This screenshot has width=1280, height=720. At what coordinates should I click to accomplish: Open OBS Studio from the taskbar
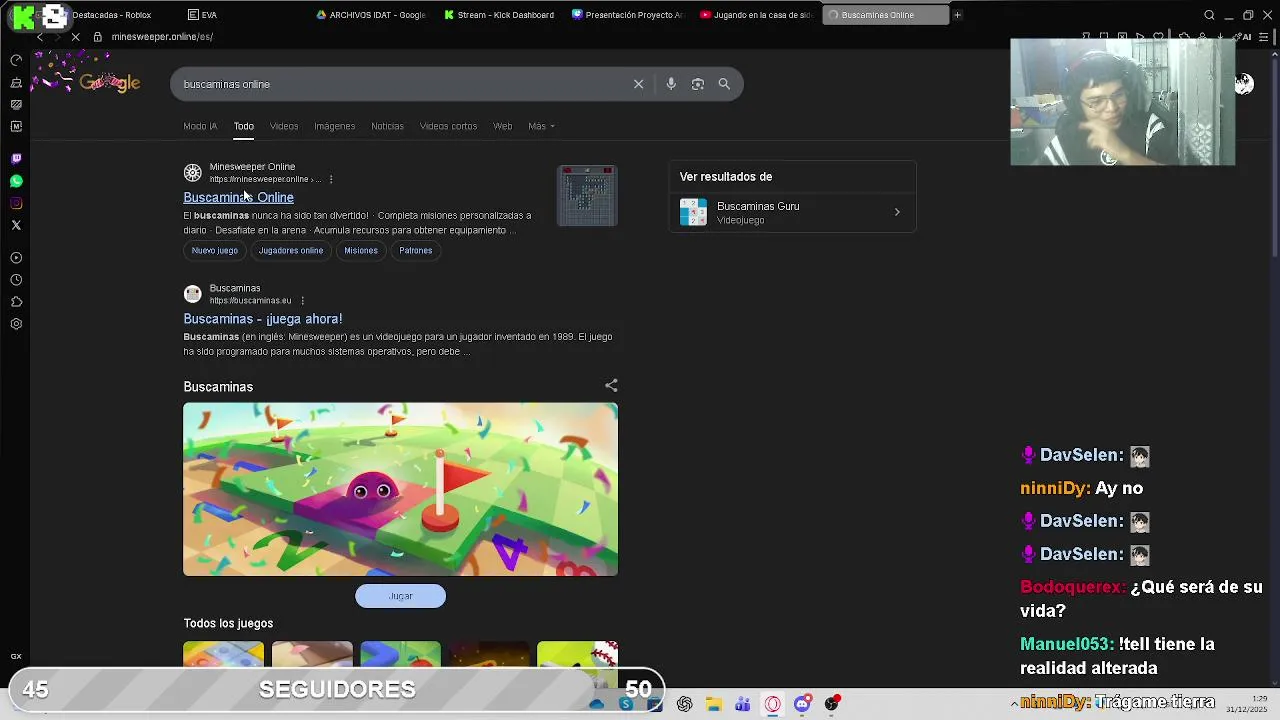[832, 704]
